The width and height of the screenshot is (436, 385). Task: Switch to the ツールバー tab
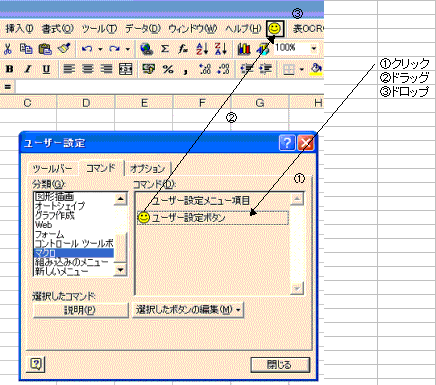52,169
